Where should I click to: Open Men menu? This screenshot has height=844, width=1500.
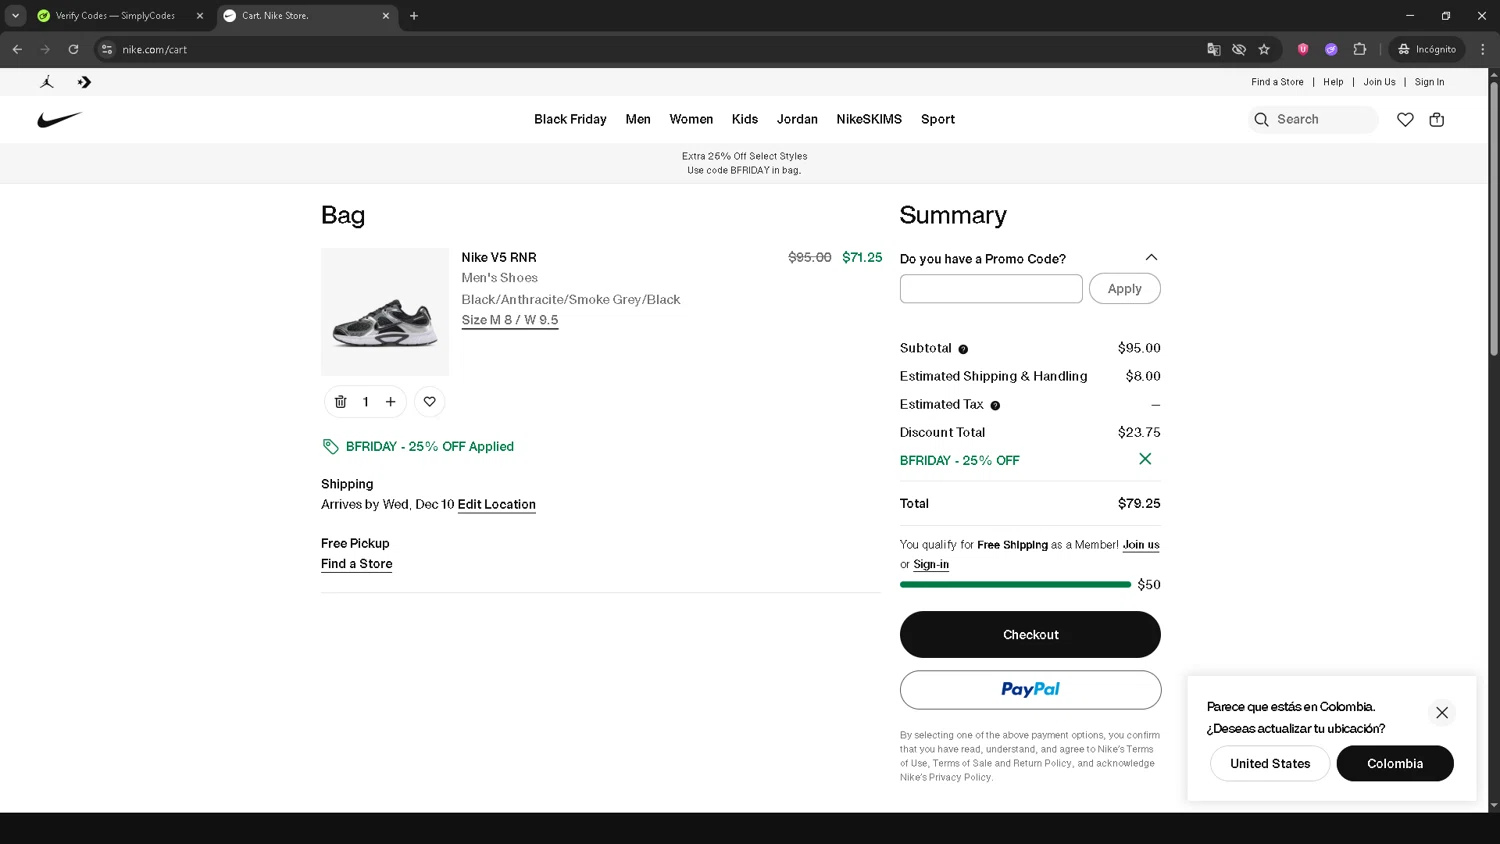pos(638,119)
